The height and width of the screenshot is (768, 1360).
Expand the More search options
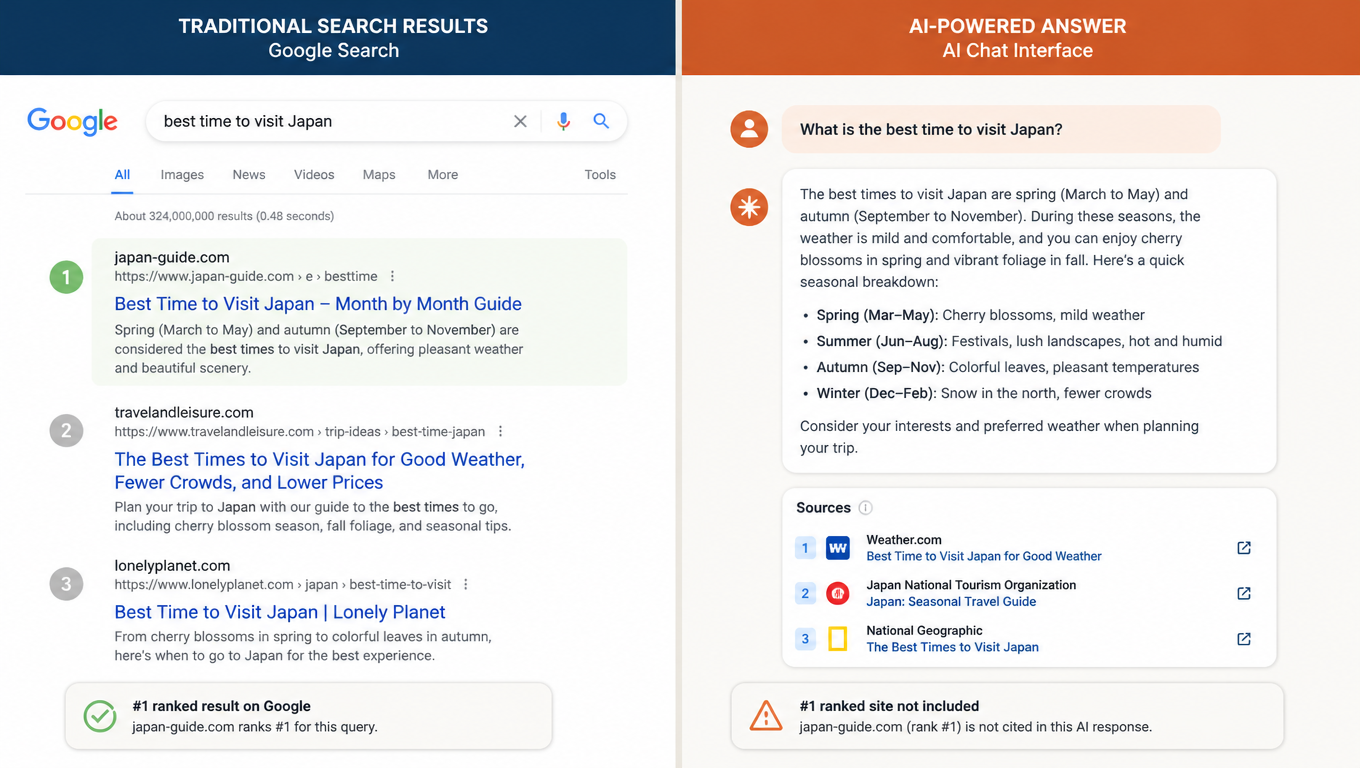coord(443,175)
